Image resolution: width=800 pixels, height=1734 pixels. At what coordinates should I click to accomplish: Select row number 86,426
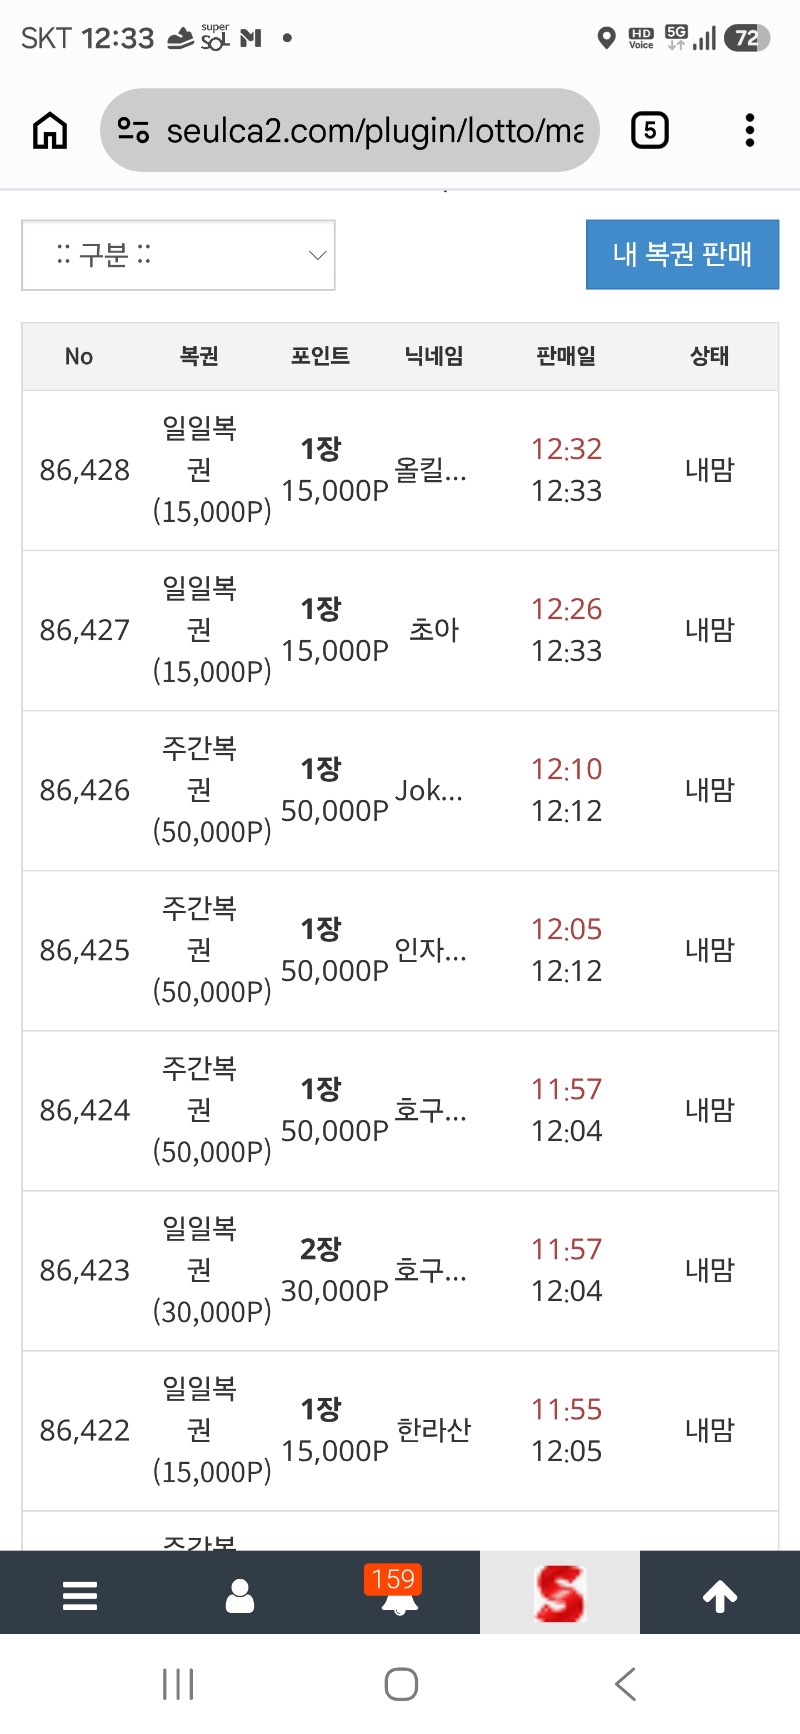click(85, 790)
